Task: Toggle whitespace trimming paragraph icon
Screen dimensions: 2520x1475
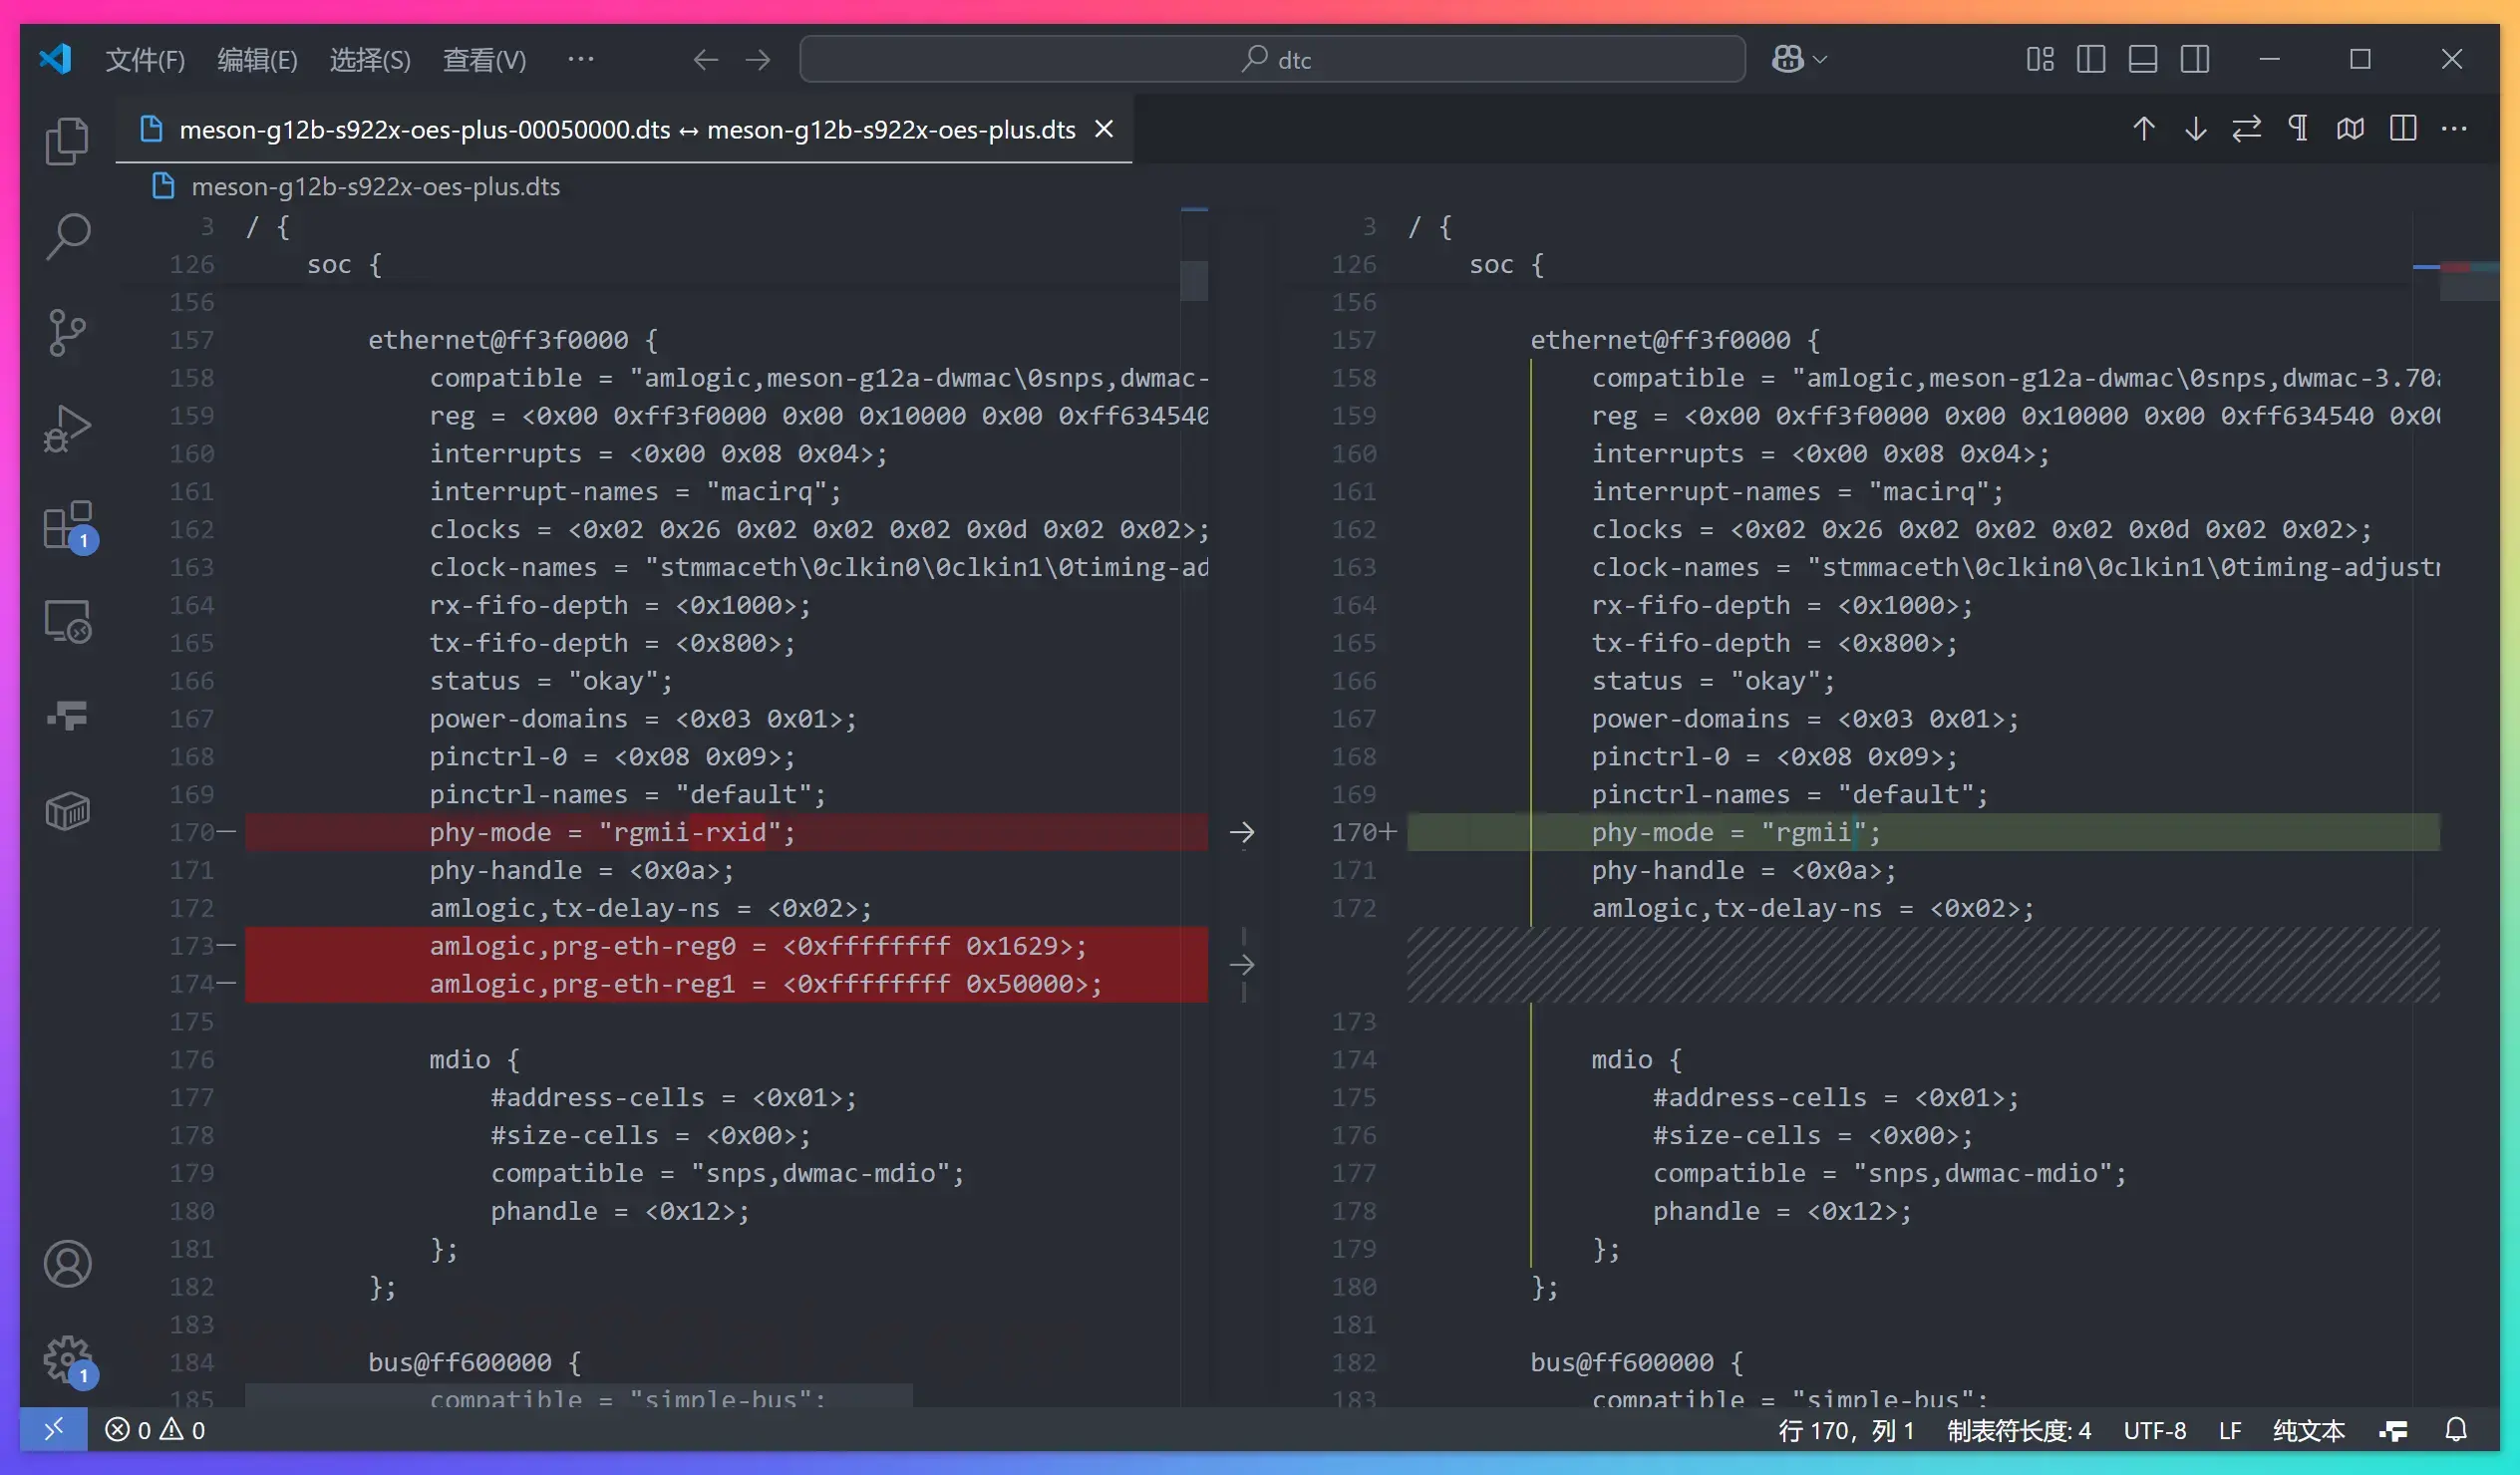Action: pyautogui.click(x=2298, y=129)
